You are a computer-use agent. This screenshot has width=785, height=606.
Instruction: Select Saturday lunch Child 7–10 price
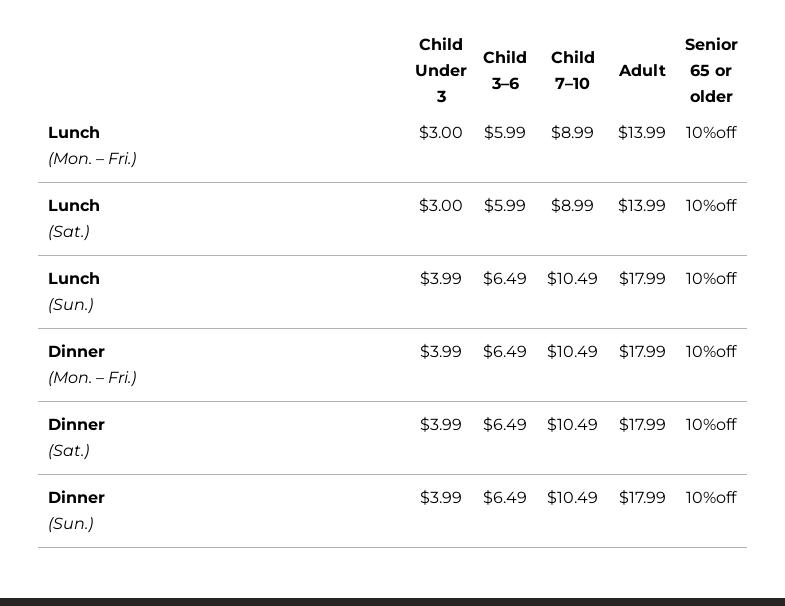572,206
